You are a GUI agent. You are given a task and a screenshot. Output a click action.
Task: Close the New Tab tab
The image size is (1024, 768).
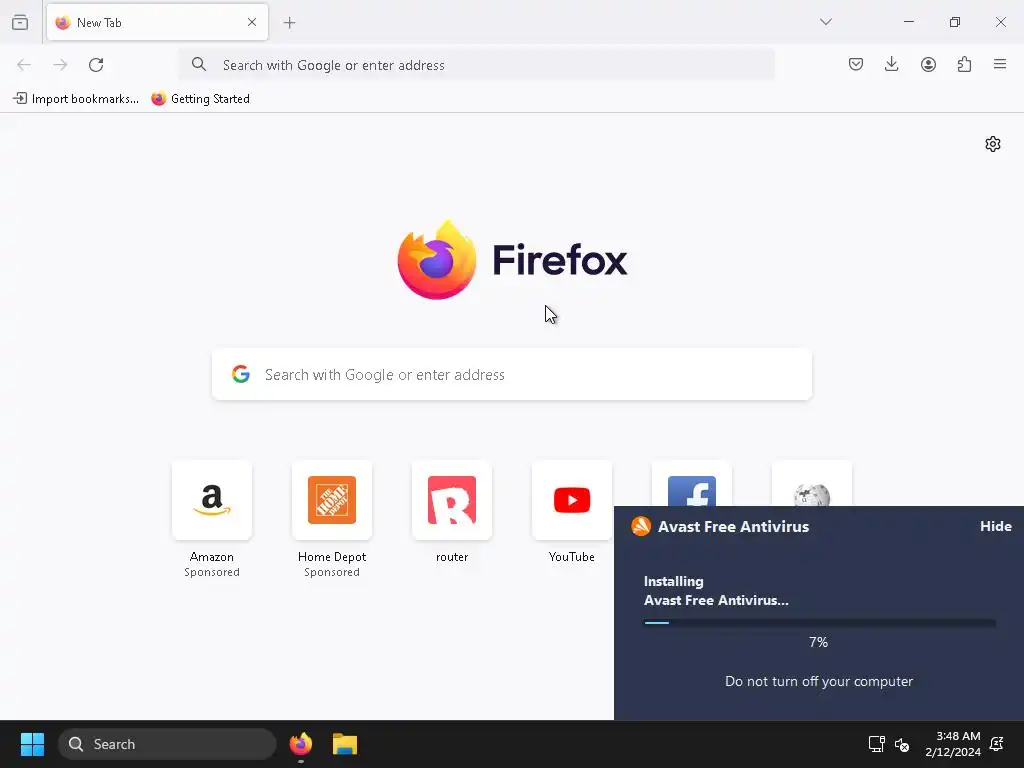point(252,22)
